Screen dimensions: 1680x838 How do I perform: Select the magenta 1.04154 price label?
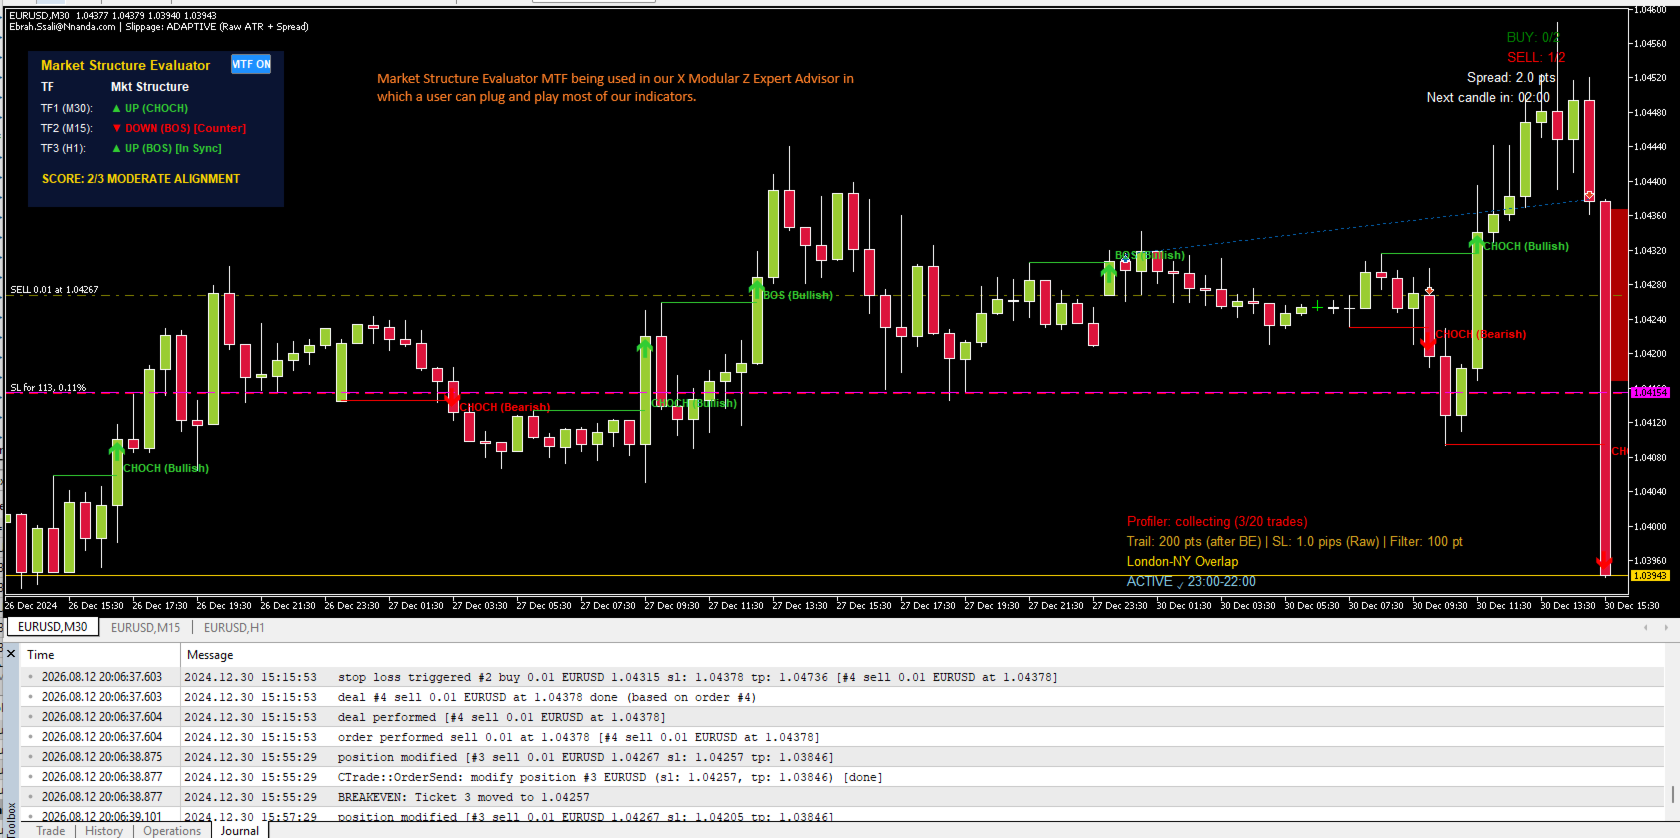1650,392
